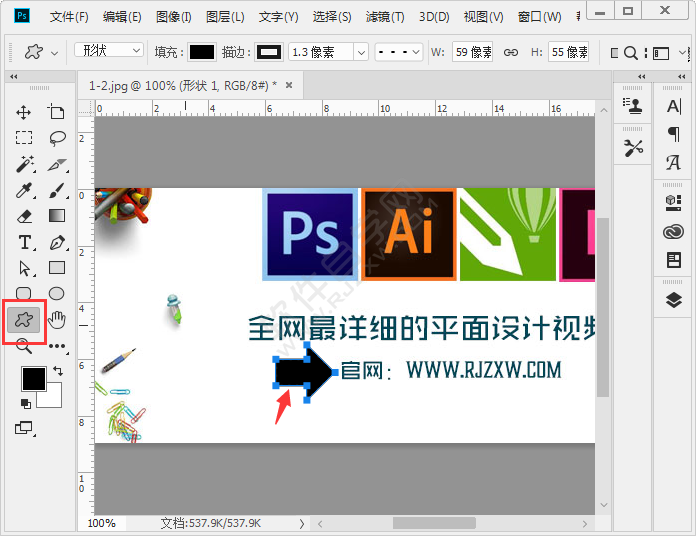Select the Rectangle shape tool
696x536 pixels.
57,268
